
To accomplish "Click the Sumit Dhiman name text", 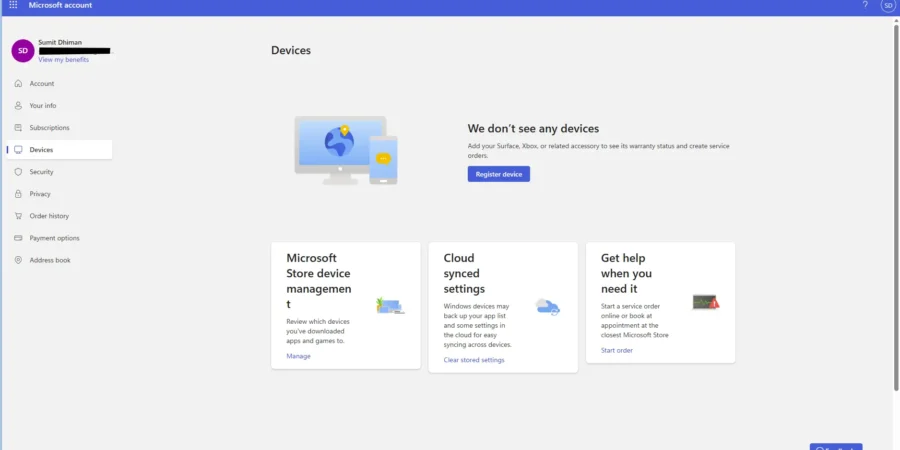I will (60, 42).
